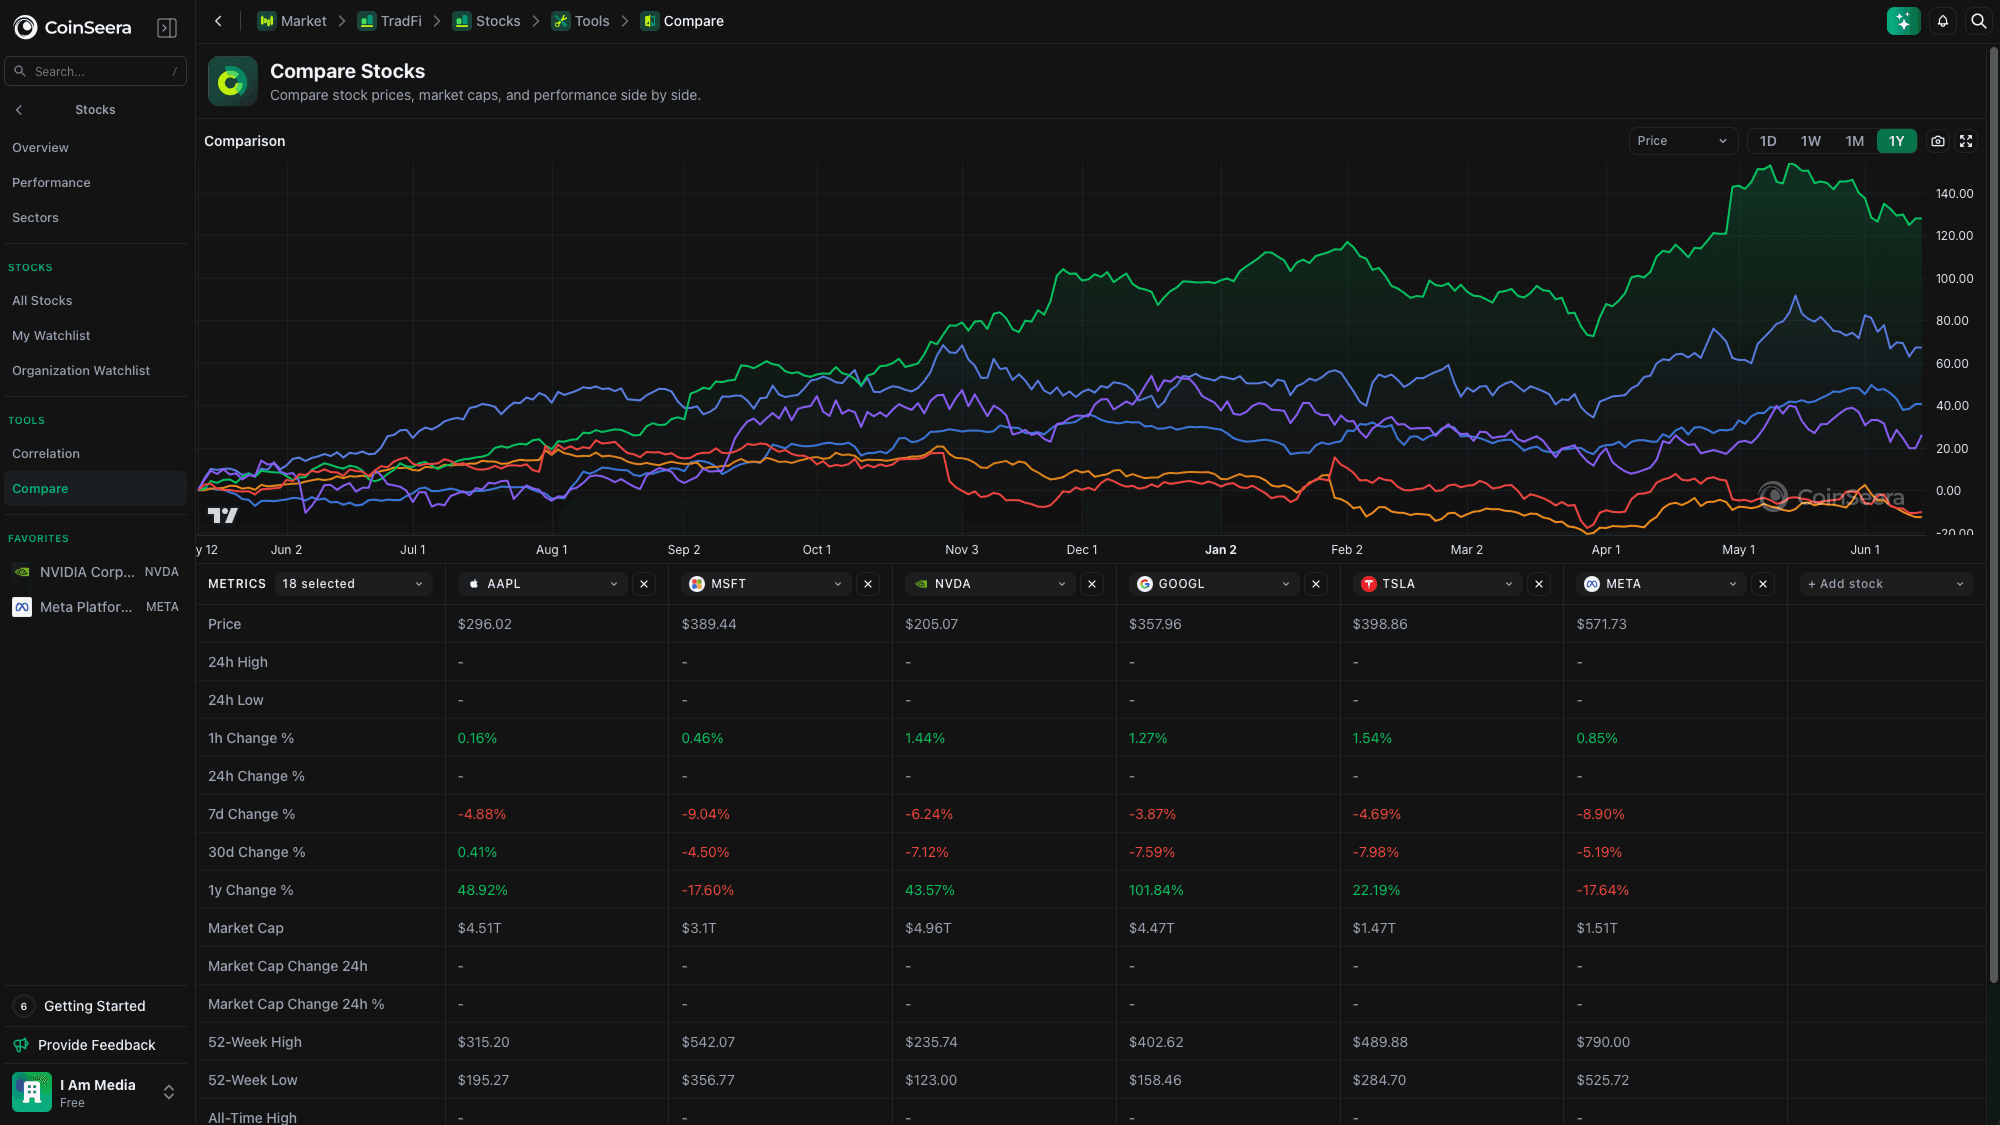Open the NVDA stock selector
The image size is (2000, 1125).
(991, 584)
